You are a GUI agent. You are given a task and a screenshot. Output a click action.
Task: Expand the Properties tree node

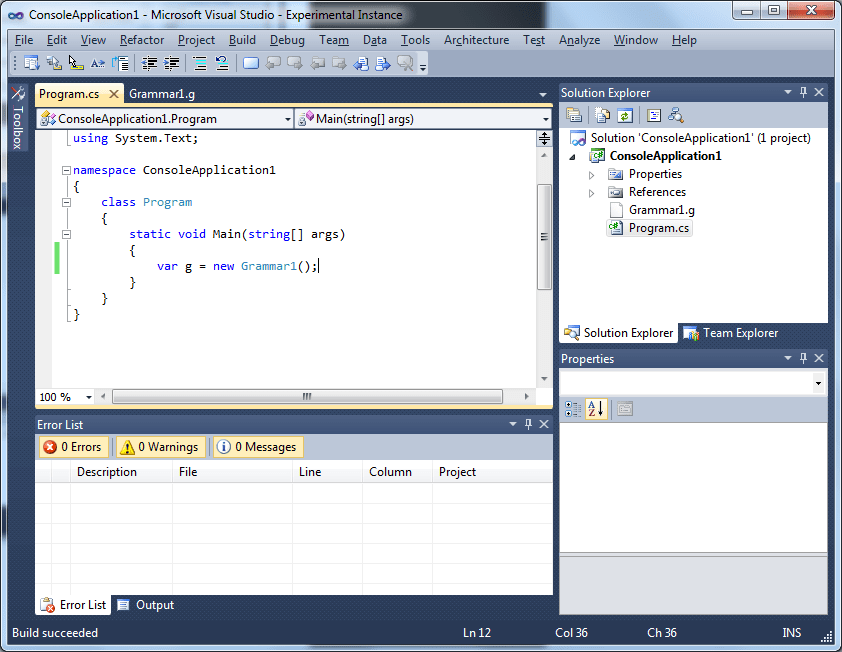(591, 175)
